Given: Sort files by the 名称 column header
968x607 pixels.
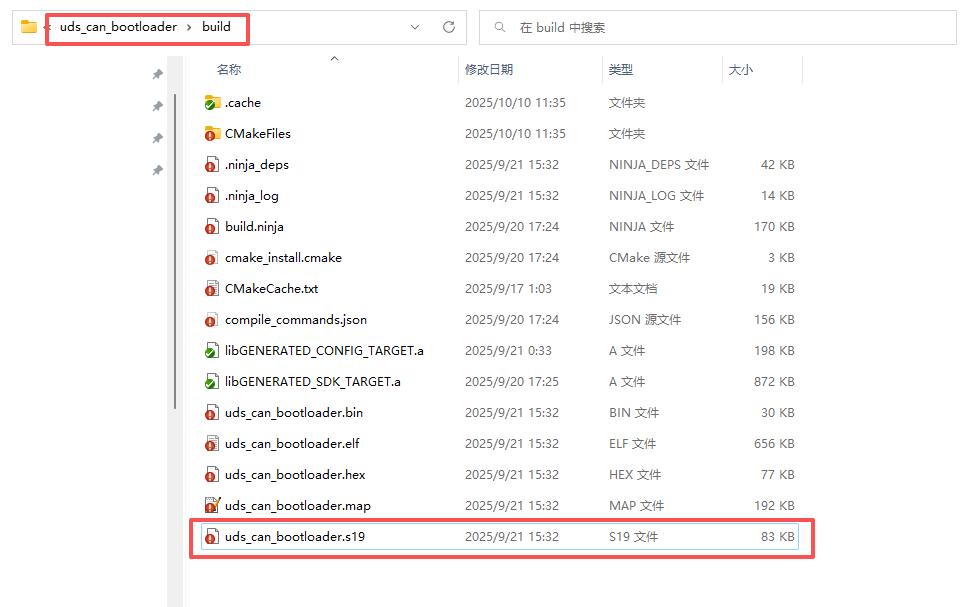Looking at the screenshot, I should [x=229, y=70].
